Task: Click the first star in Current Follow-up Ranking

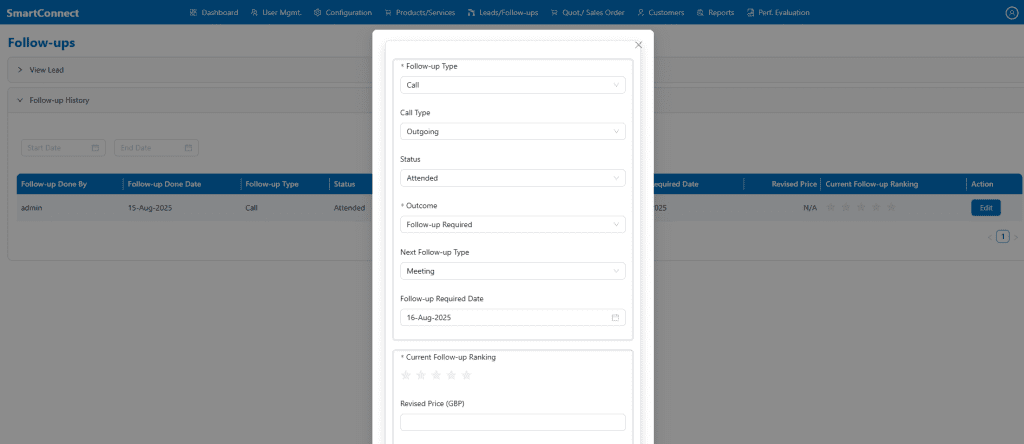Action: pos(406,375)
